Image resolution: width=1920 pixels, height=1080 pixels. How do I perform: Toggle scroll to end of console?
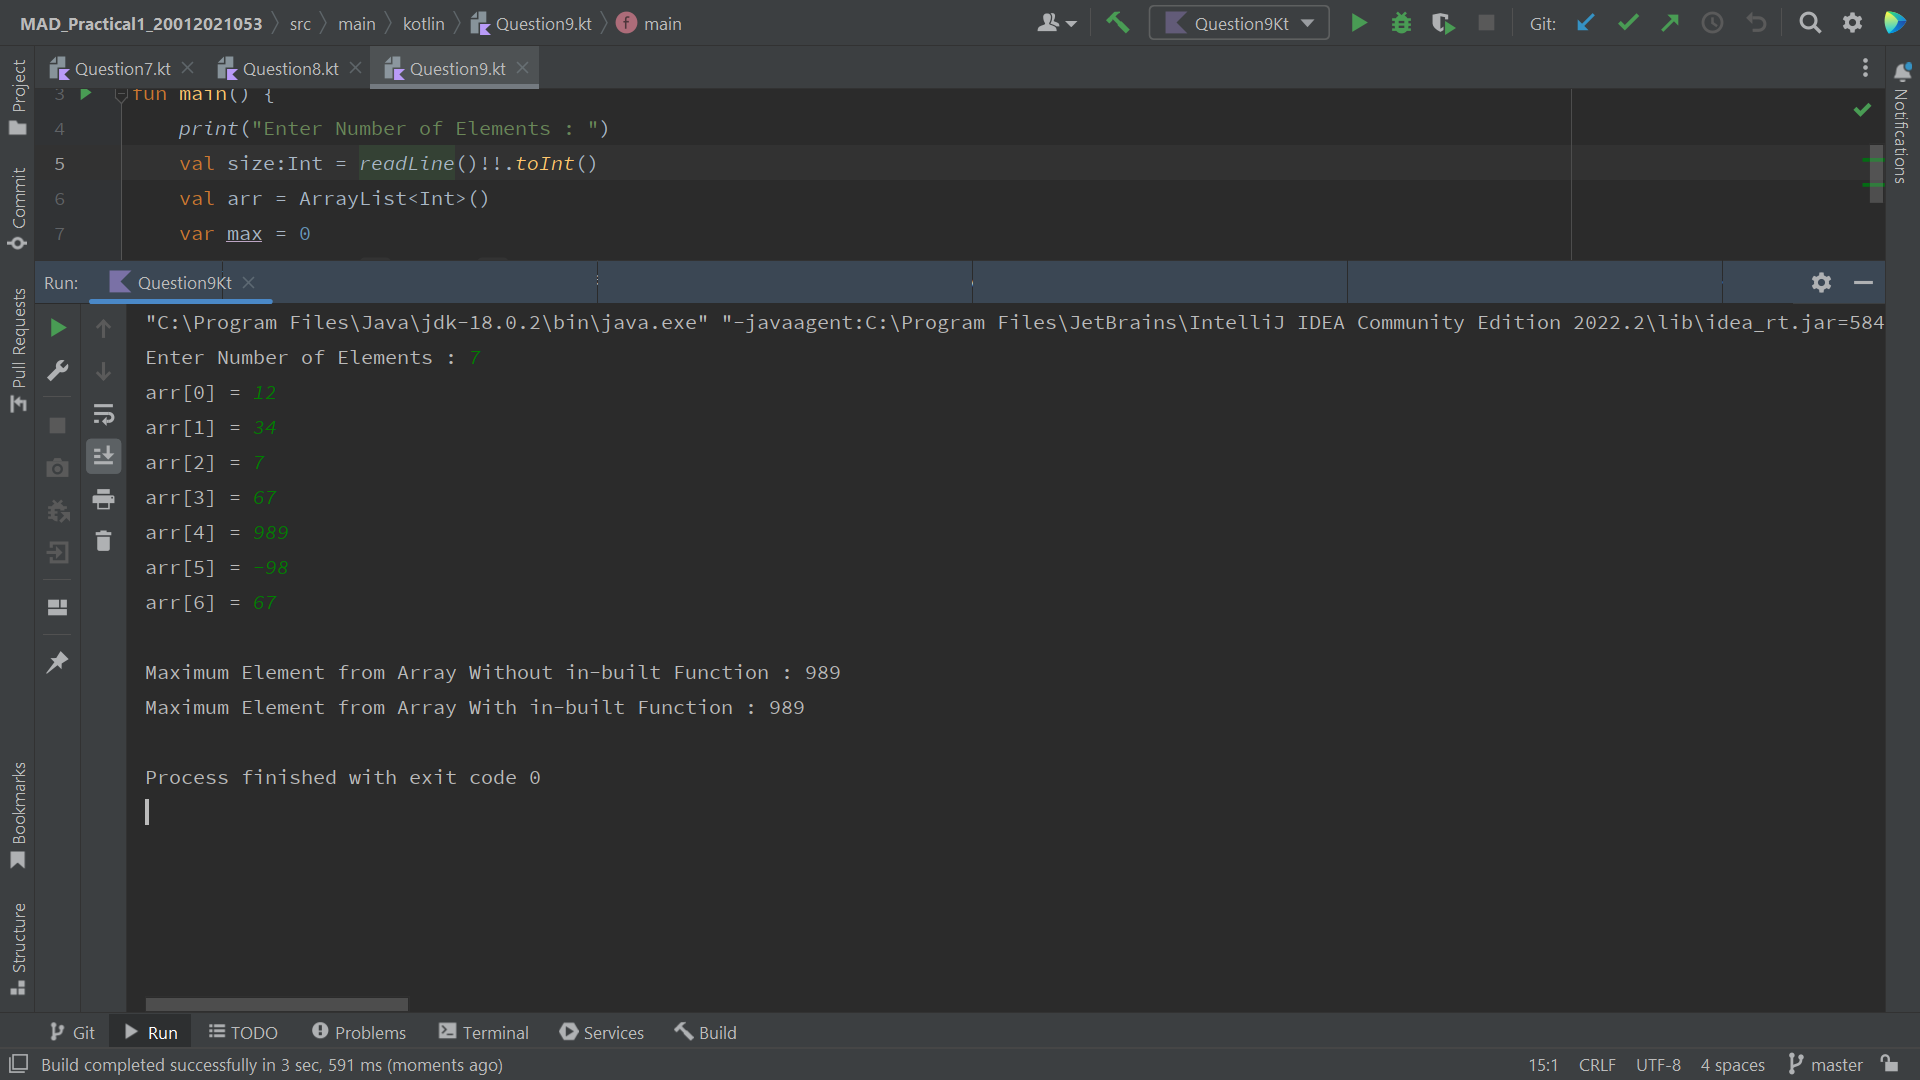[103, 456]
